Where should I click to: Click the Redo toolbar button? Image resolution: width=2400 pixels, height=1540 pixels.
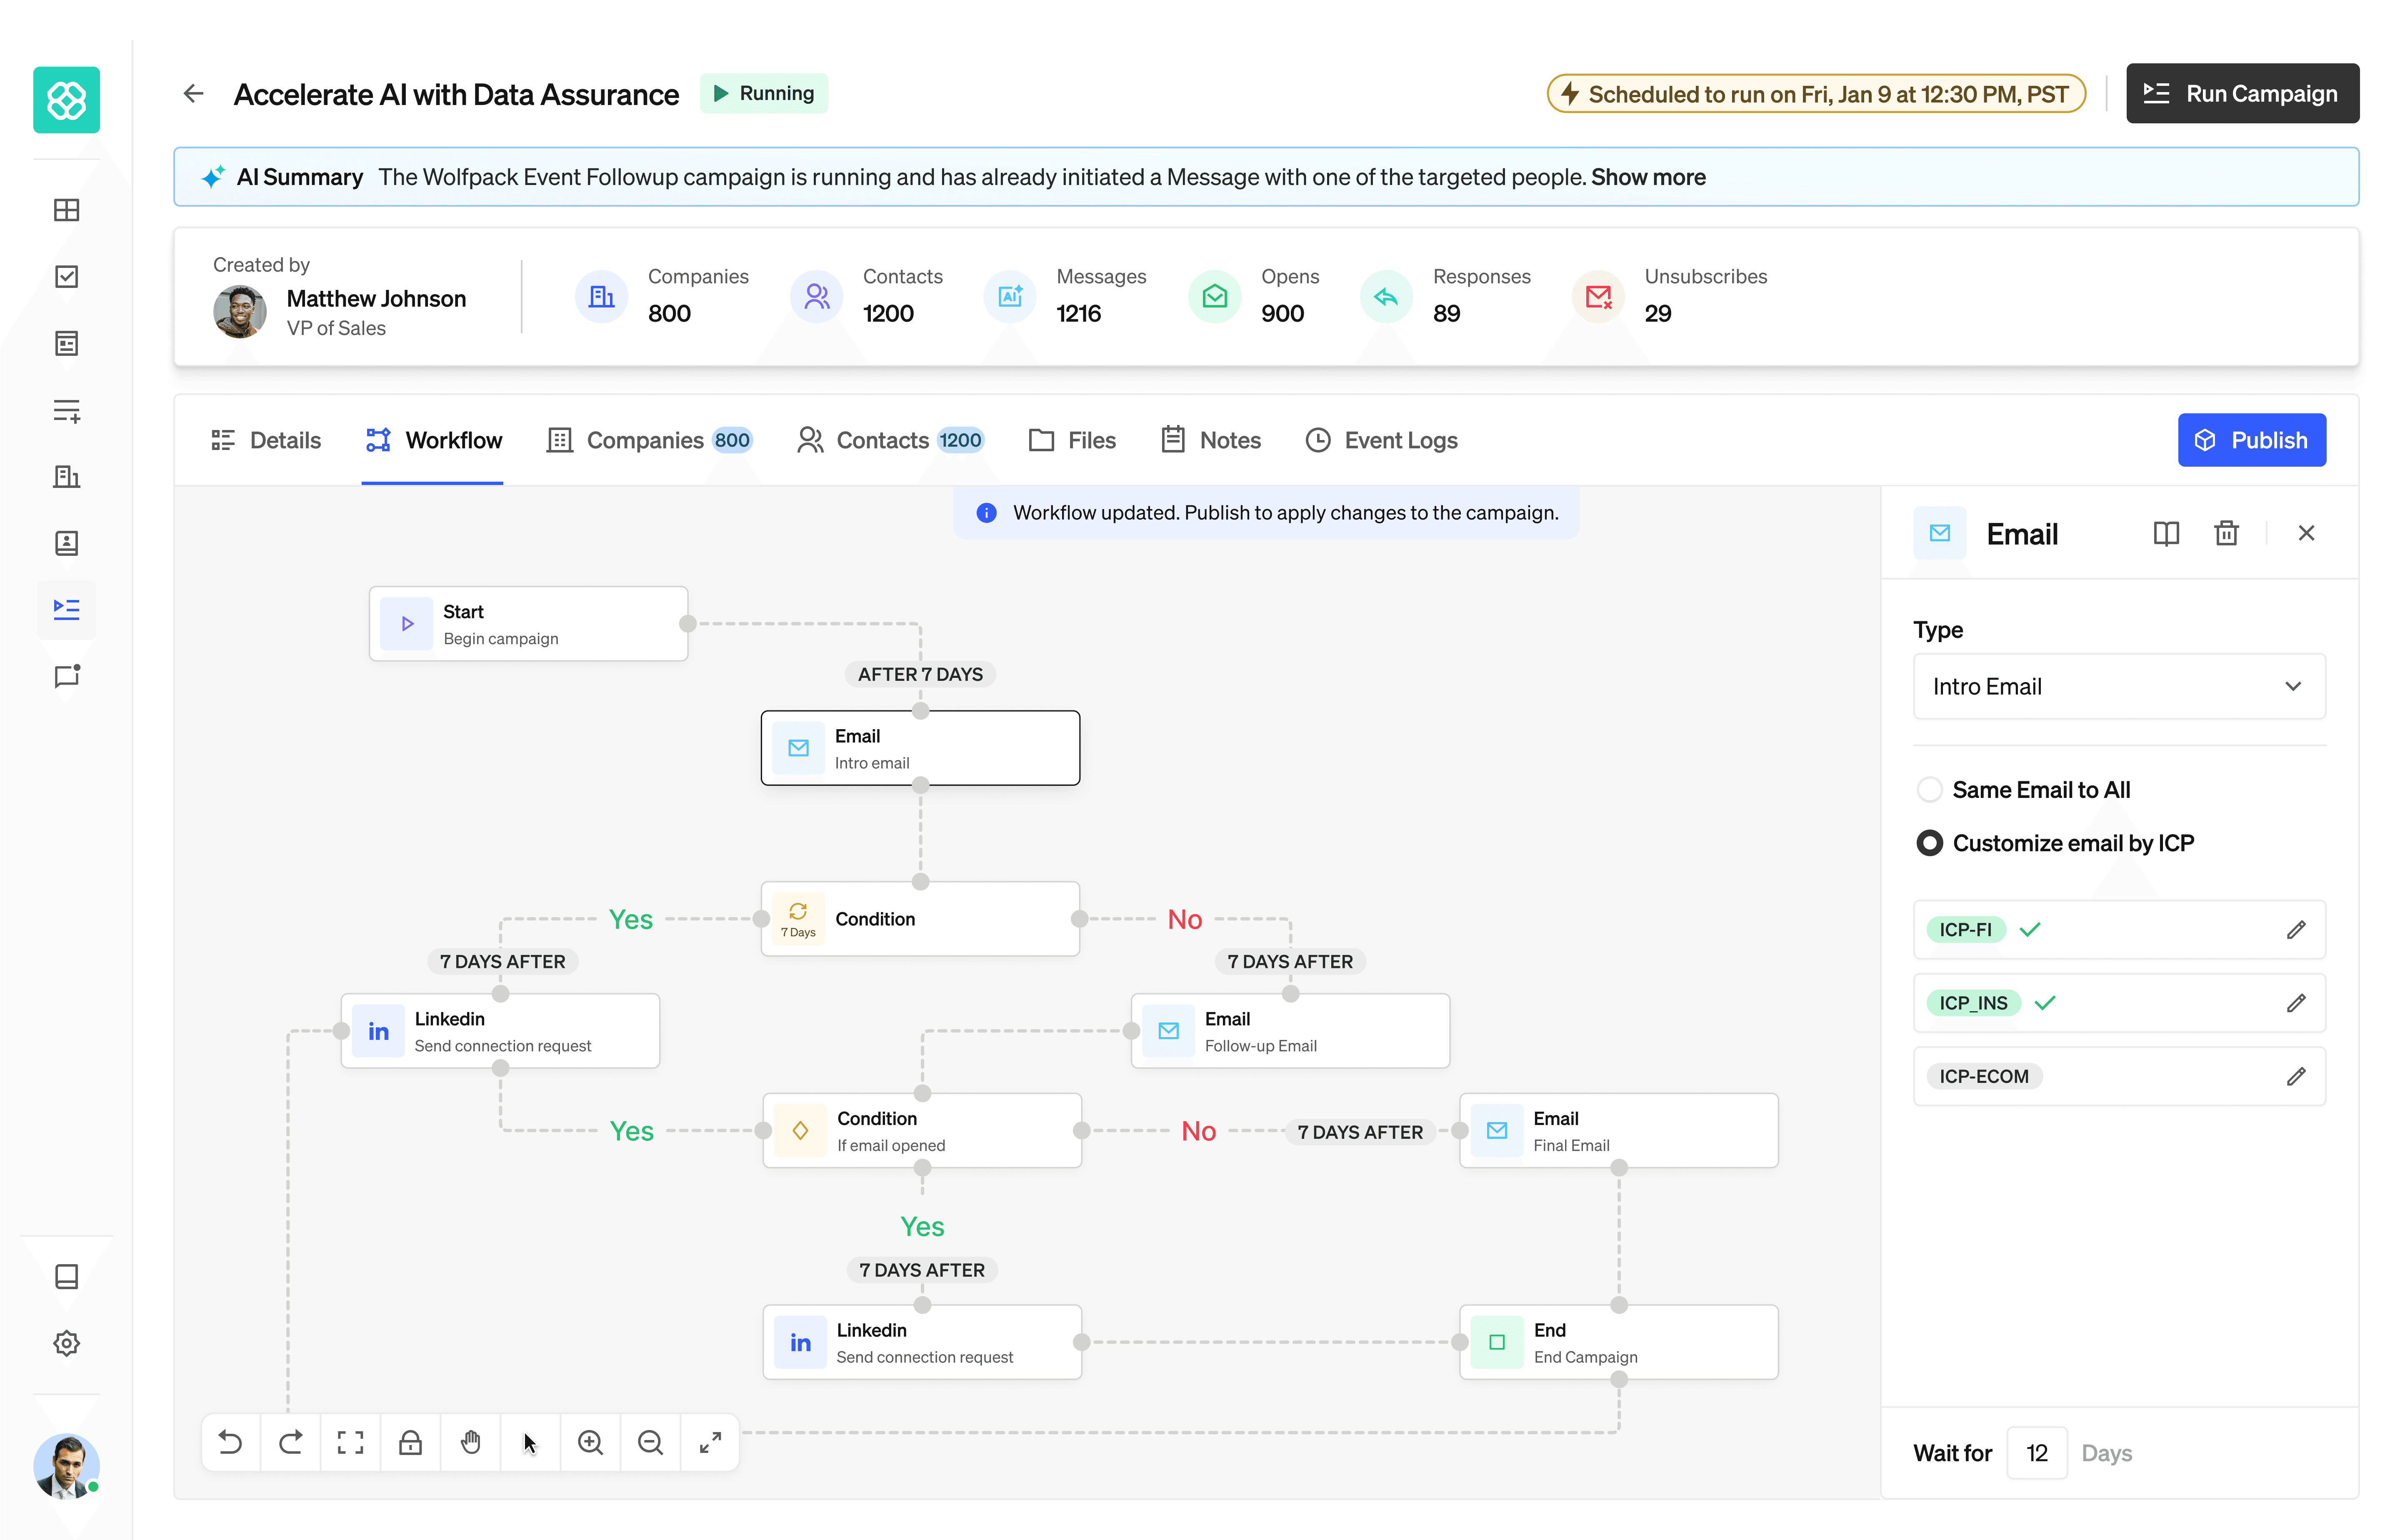click(x=291, y=1442)
